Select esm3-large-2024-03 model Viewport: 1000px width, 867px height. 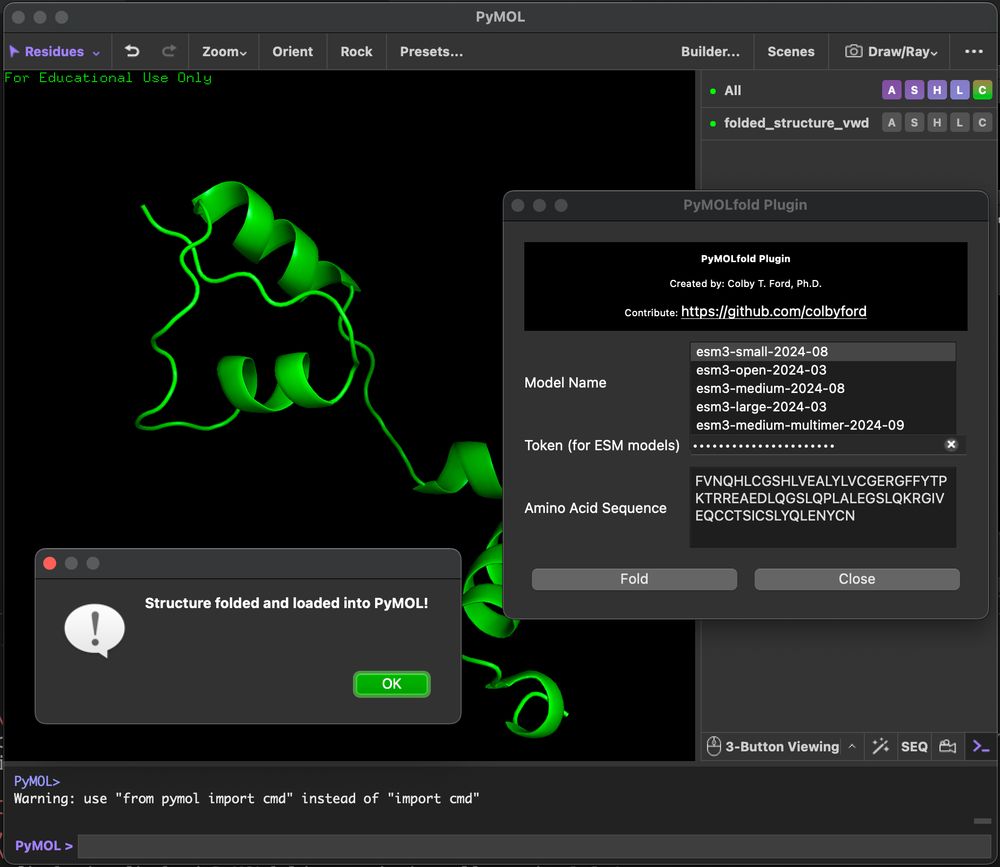(x=823, y=407)
